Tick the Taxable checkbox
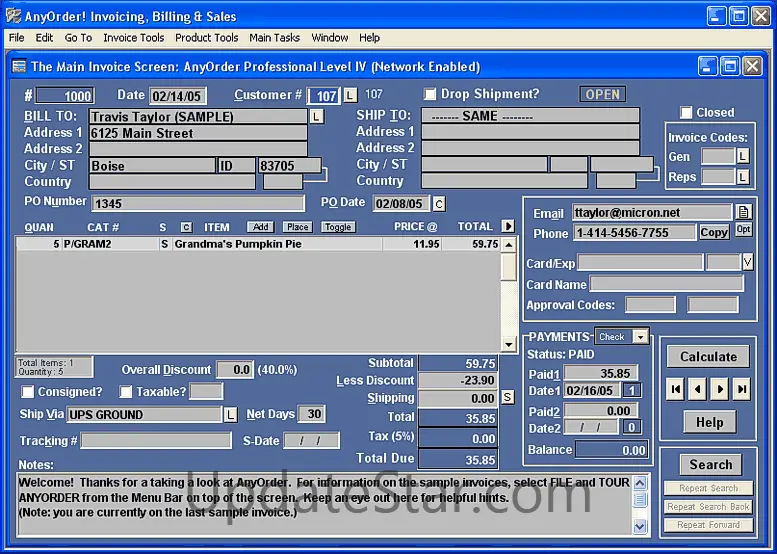Screen dimensions: 777x554 [126, 392]
